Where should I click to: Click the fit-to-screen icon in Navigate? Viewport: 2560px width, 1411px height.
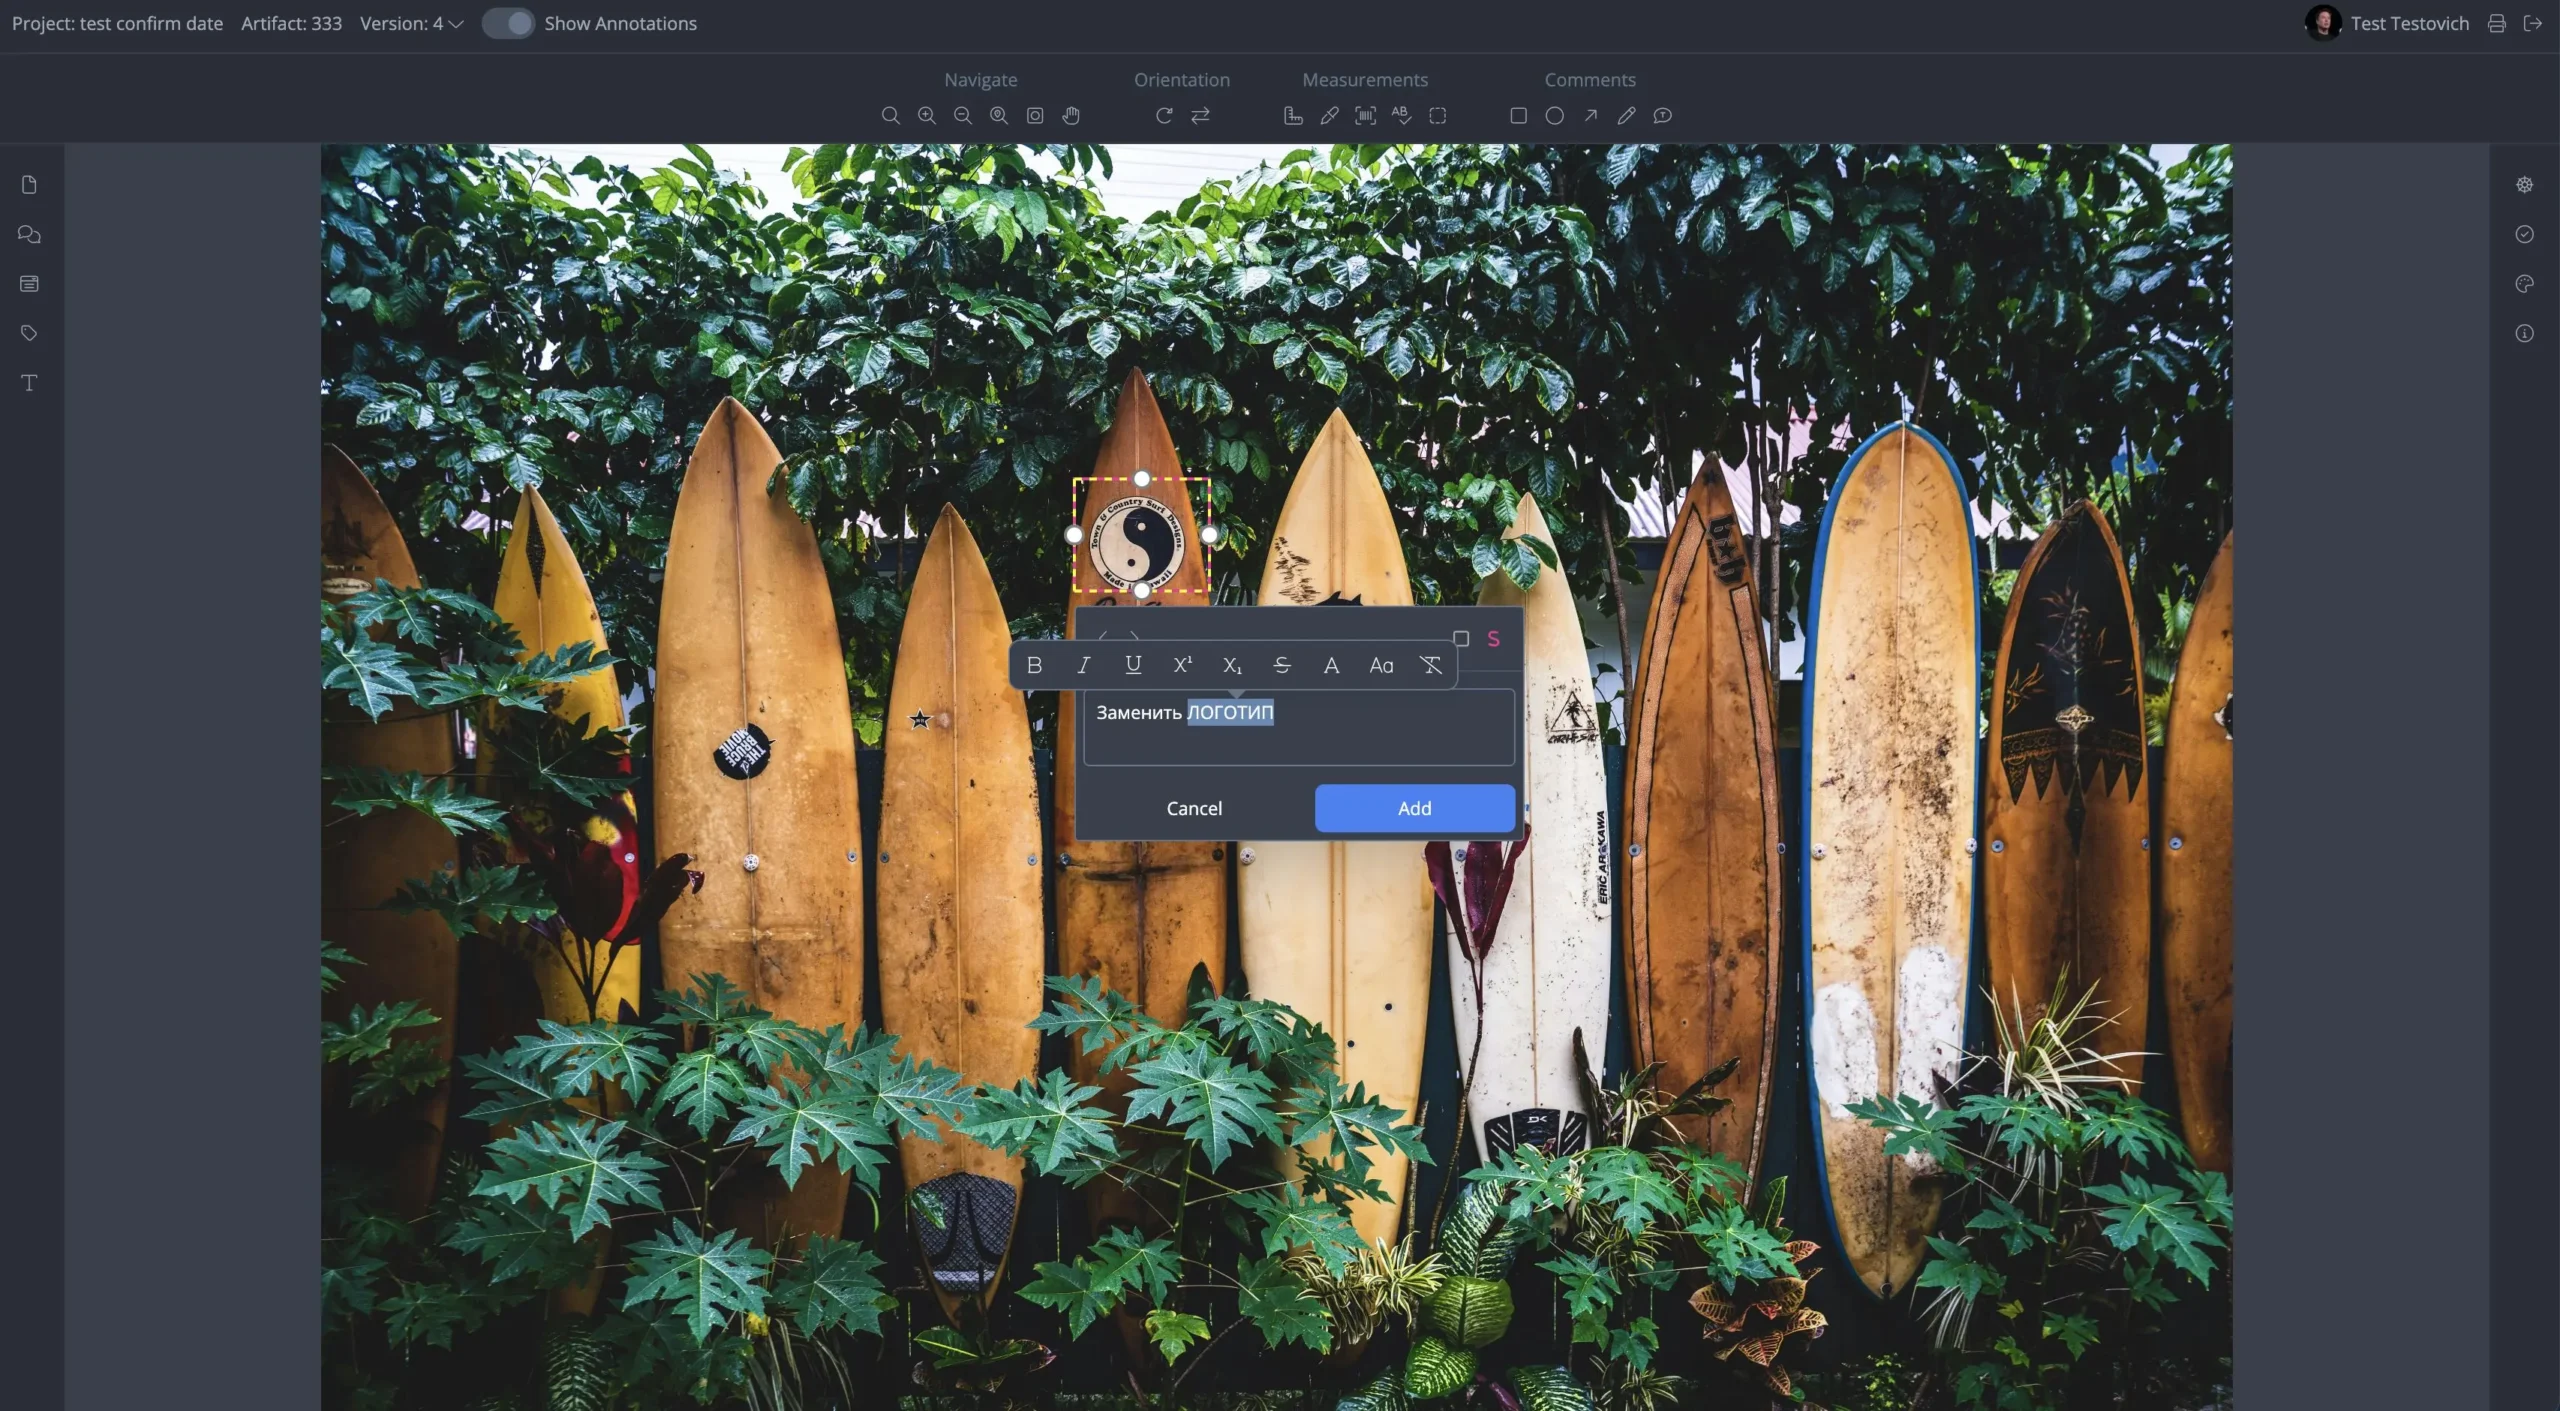1035,116
